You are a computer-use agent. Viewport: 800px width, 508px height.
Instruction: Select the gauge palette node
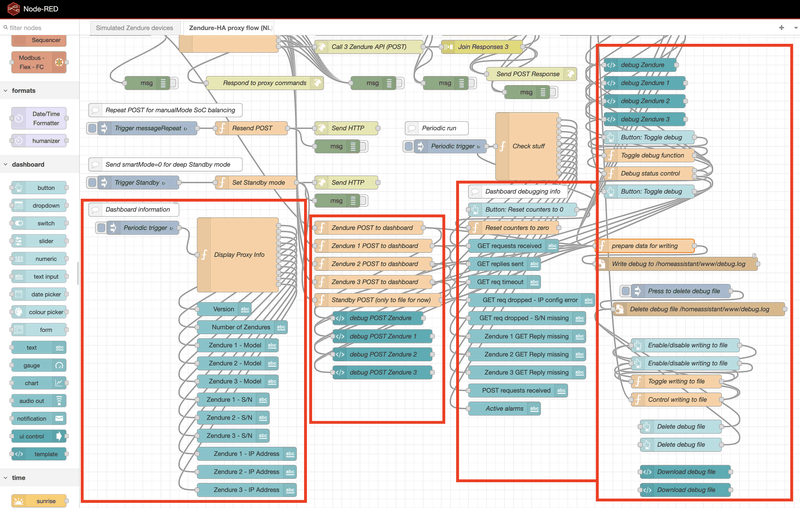(39, 366)
